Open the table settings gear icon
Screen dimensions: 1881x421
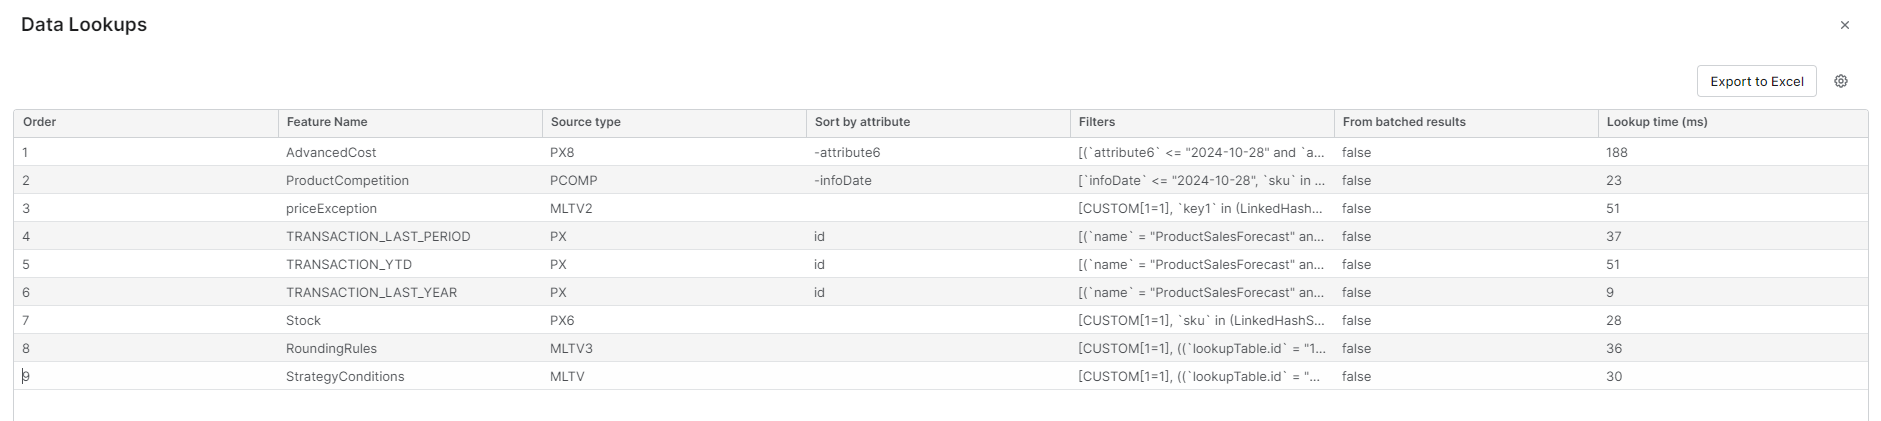point(1841,81)
